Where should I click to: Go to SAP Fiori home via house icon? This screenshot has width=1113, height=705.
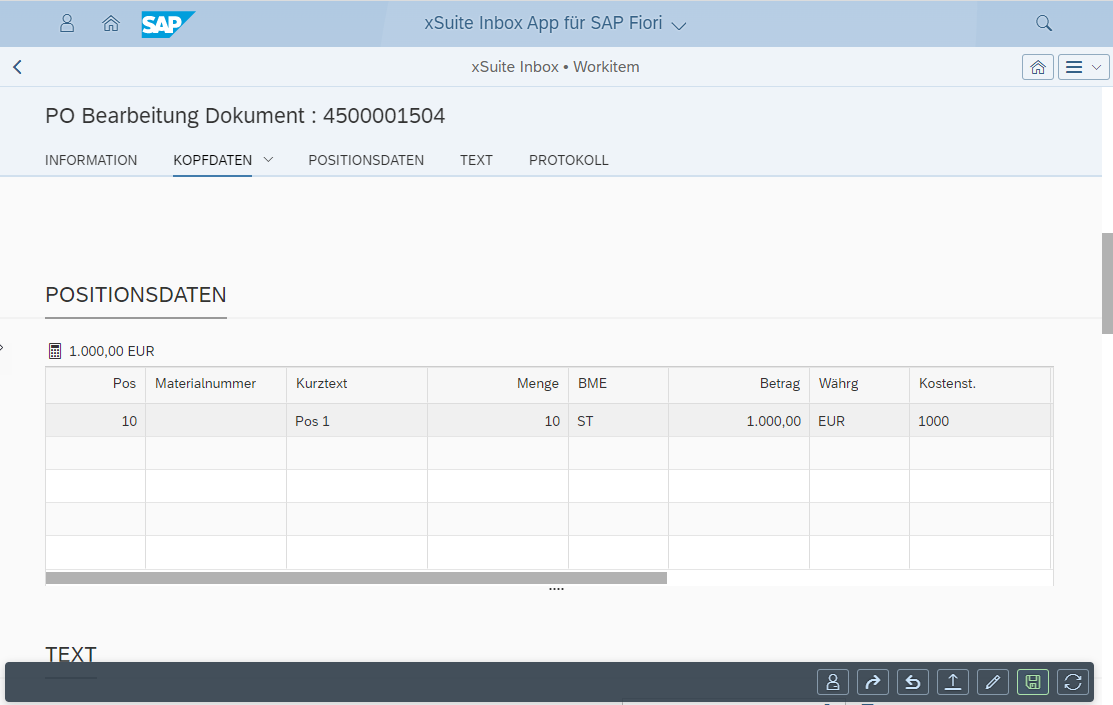(x=111, y=23)
